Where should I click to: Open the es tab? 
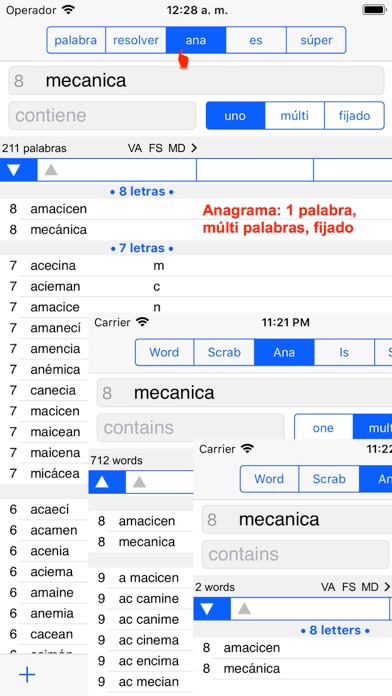tap(256, 40)
